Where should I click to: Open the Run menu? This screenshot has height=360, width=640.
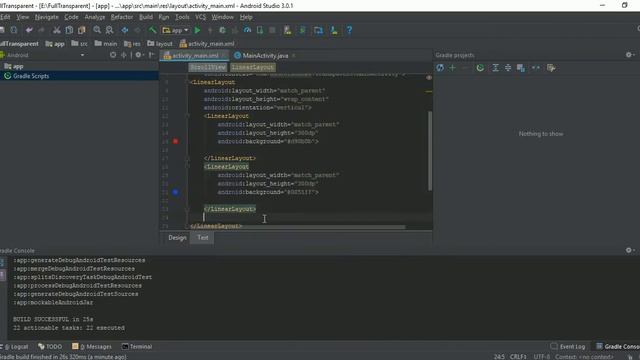tap(164, 17)
